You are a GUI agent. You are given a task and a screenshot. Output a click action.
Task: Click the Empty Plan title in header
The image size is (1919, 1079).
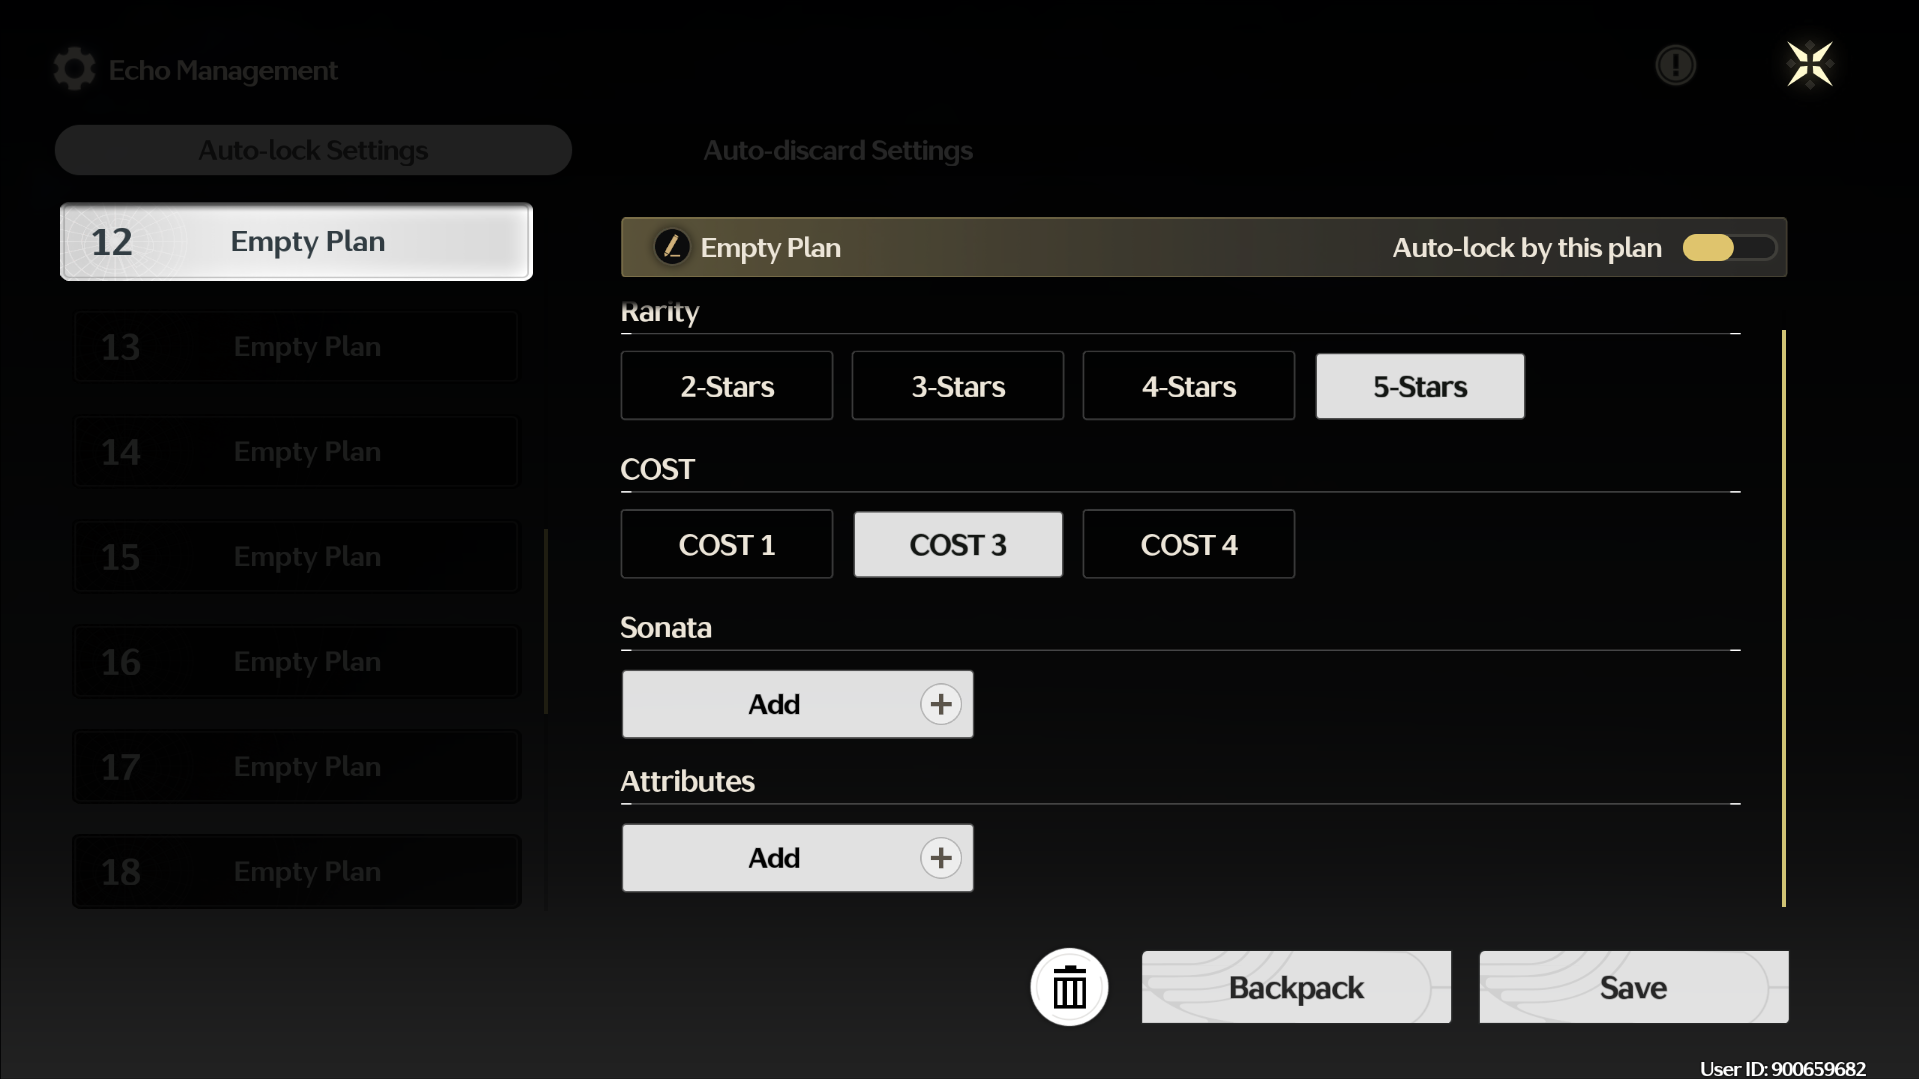[770, 248]
